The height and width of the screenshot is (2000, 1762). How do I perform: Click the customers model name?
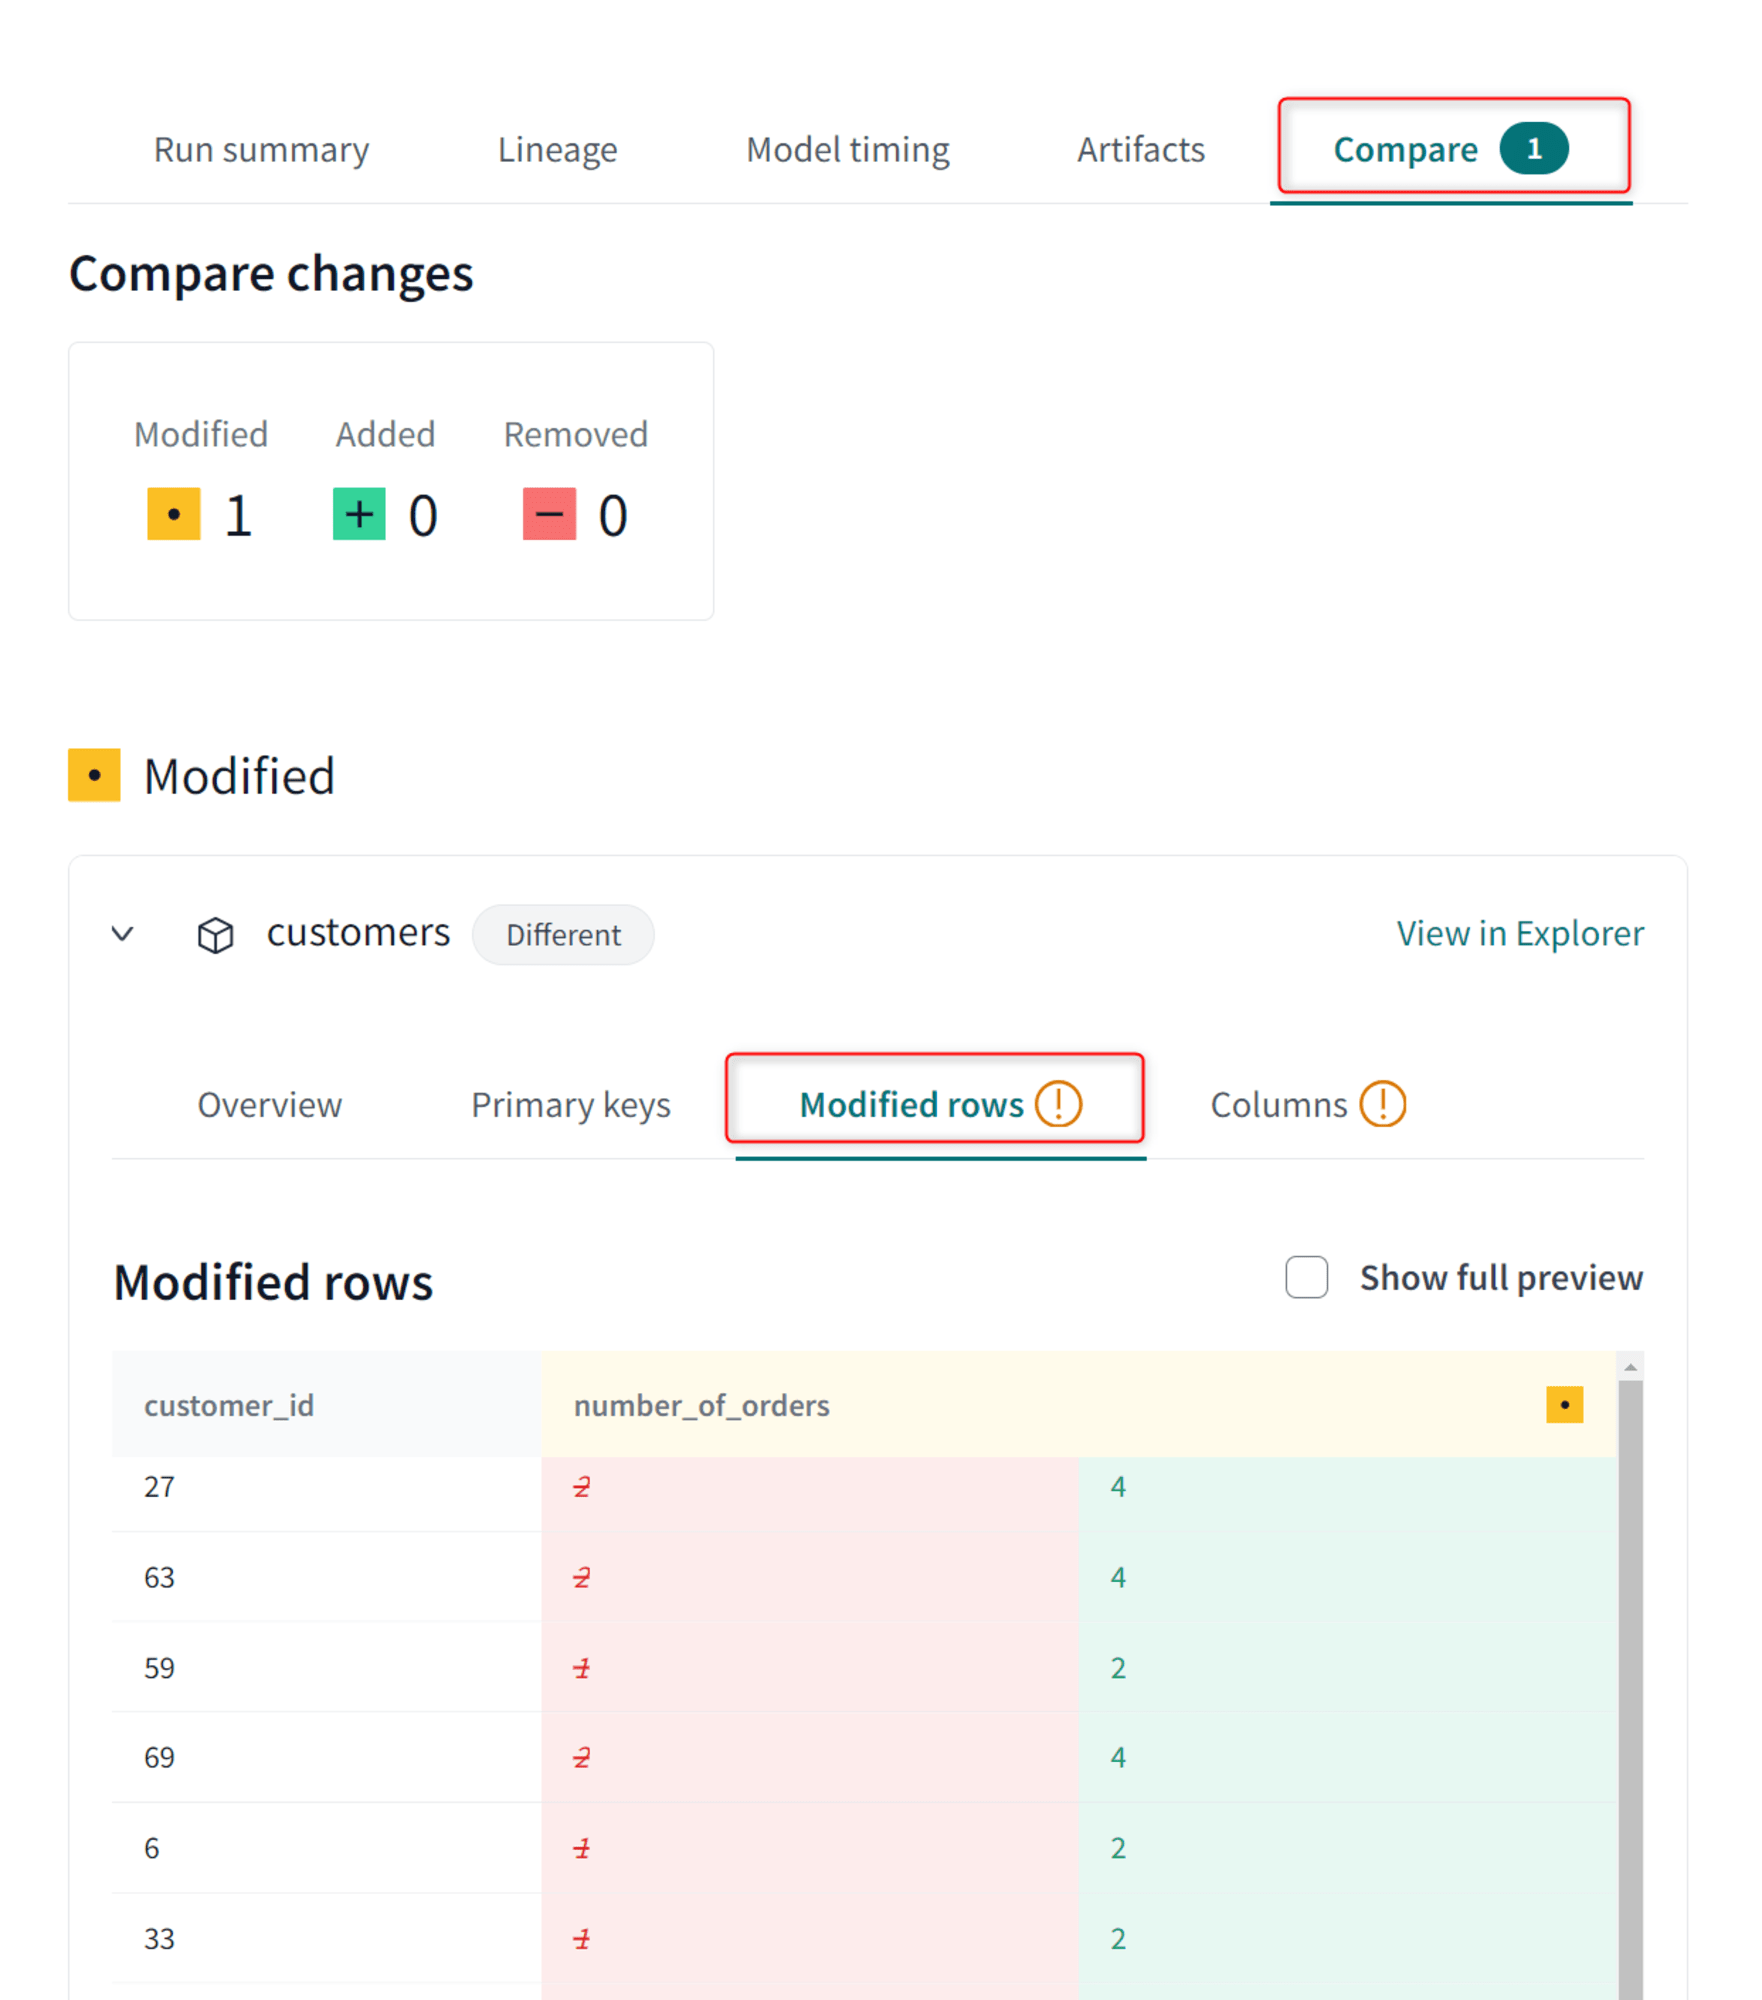click(x=358, y=932)
